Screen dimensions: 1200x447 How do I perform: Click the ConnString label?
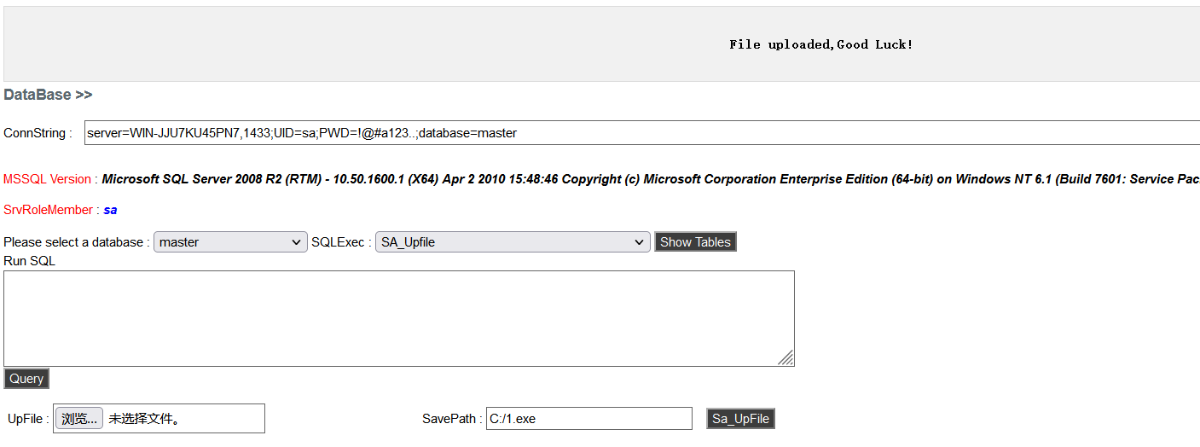pos(38,133)
